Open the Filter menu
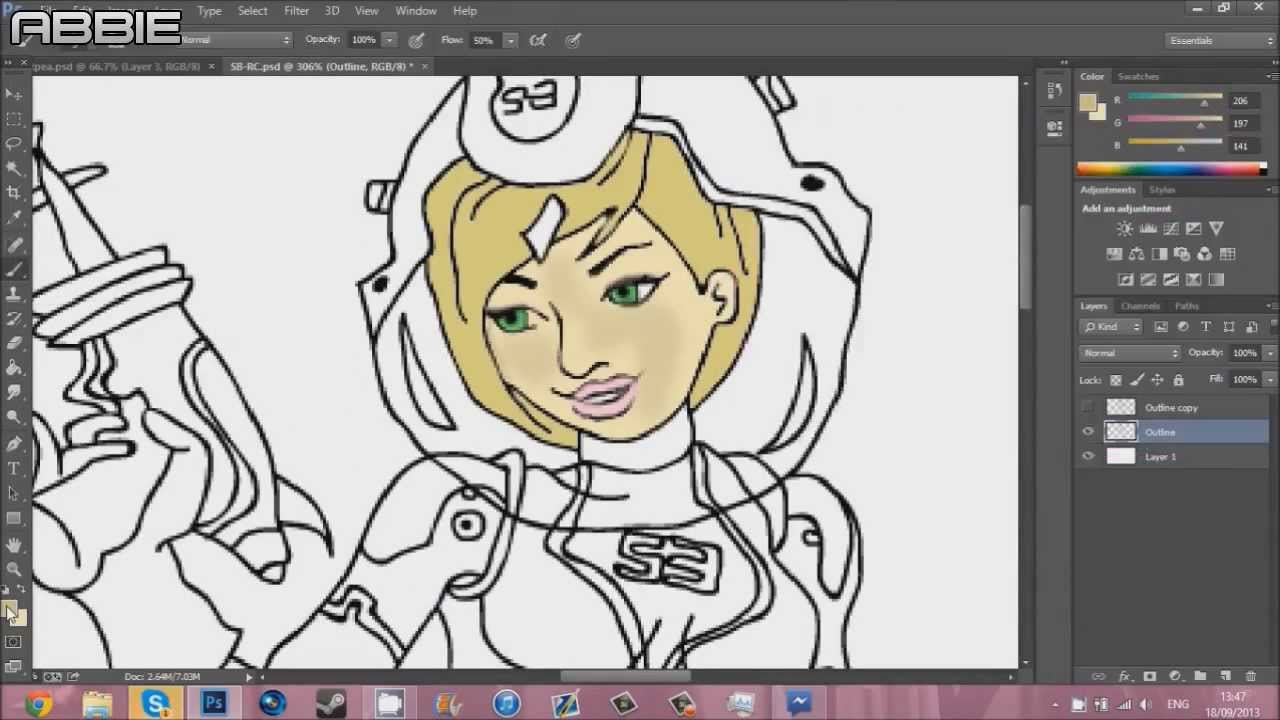 [x=296, y=11]
